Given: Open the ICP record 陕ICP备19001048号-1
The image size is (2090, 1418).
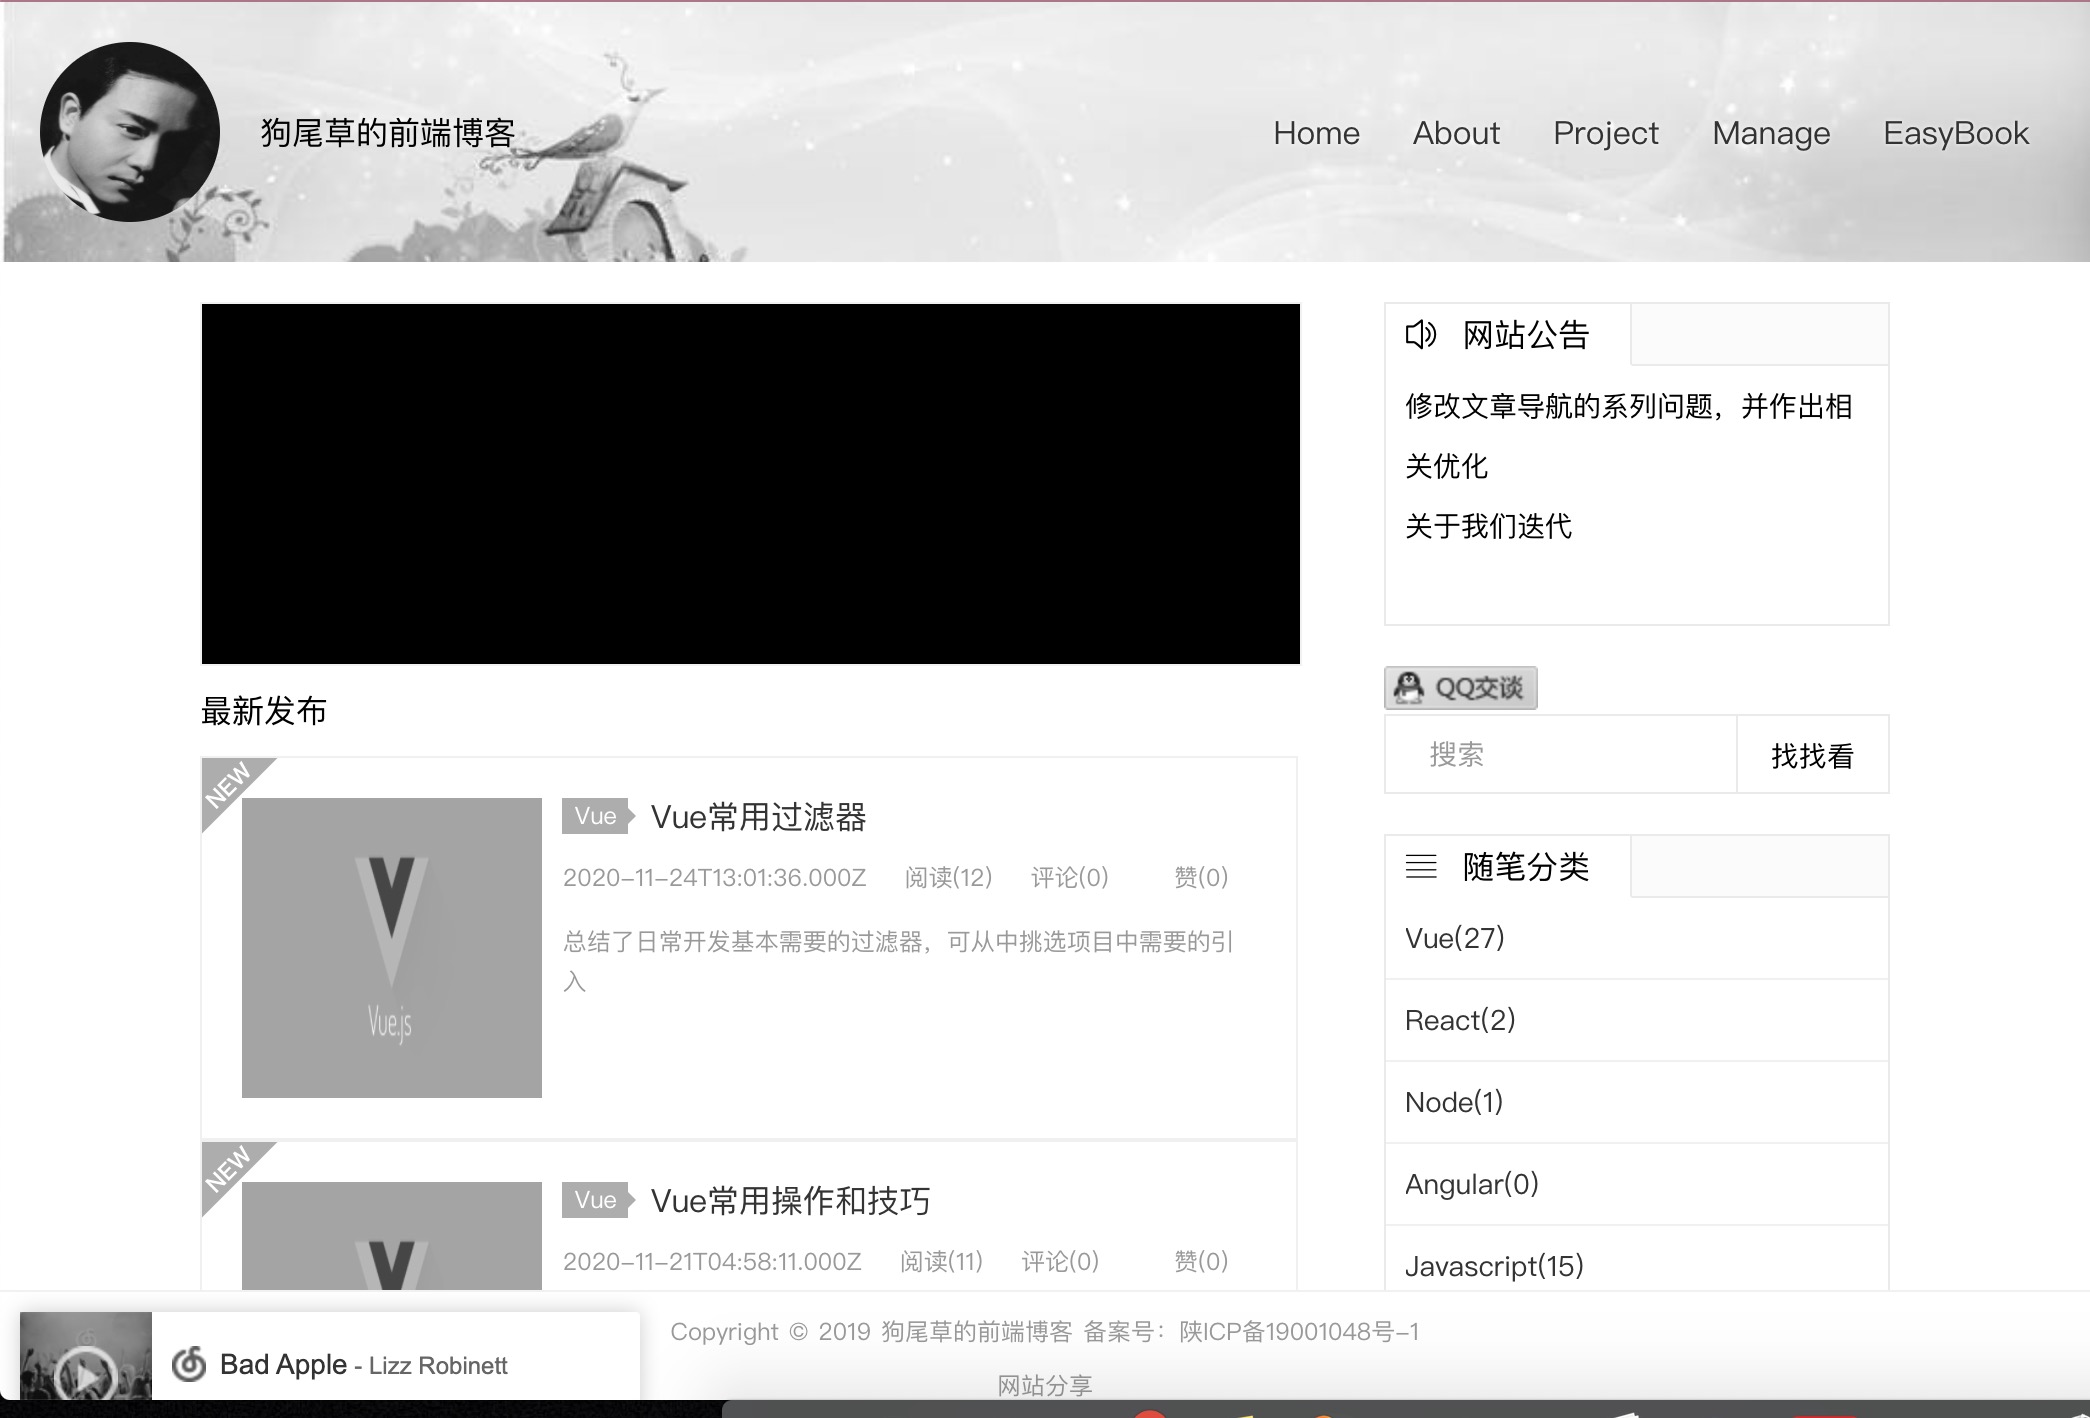Looking at the screenshot, I should pyautogui.click(x=1299, y=1331).
